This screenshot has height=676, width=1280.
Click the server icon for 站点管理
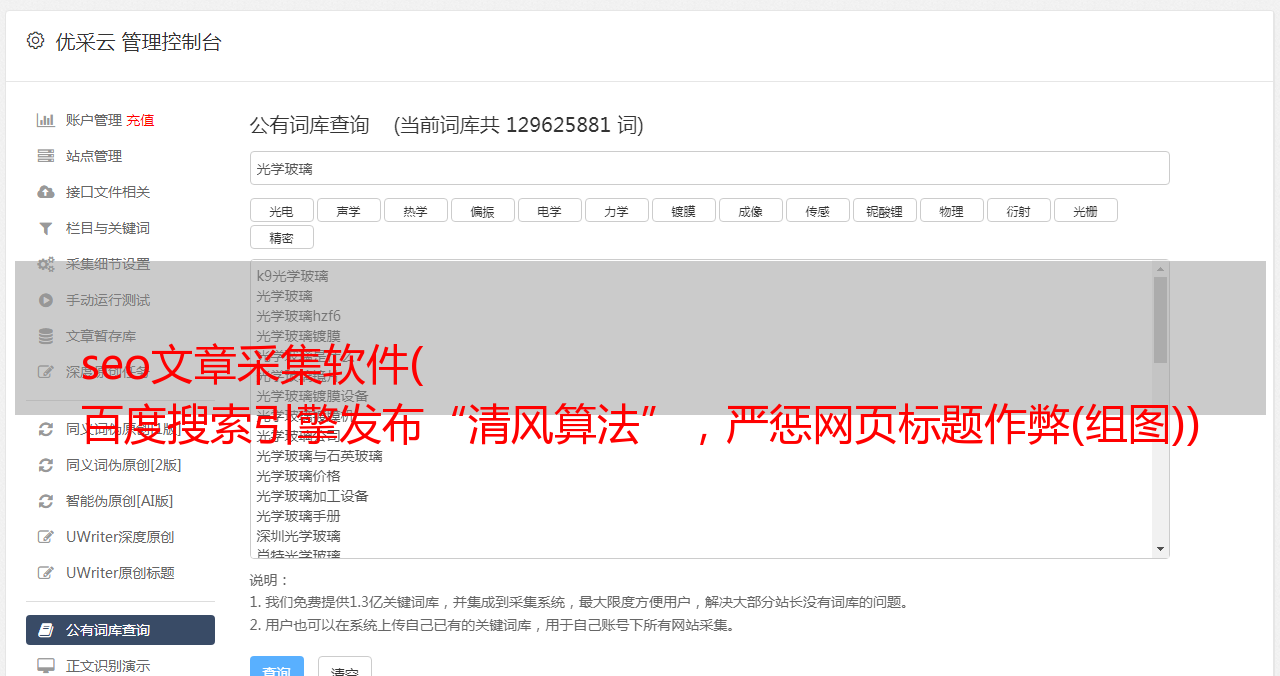click(x=45, y=156)
